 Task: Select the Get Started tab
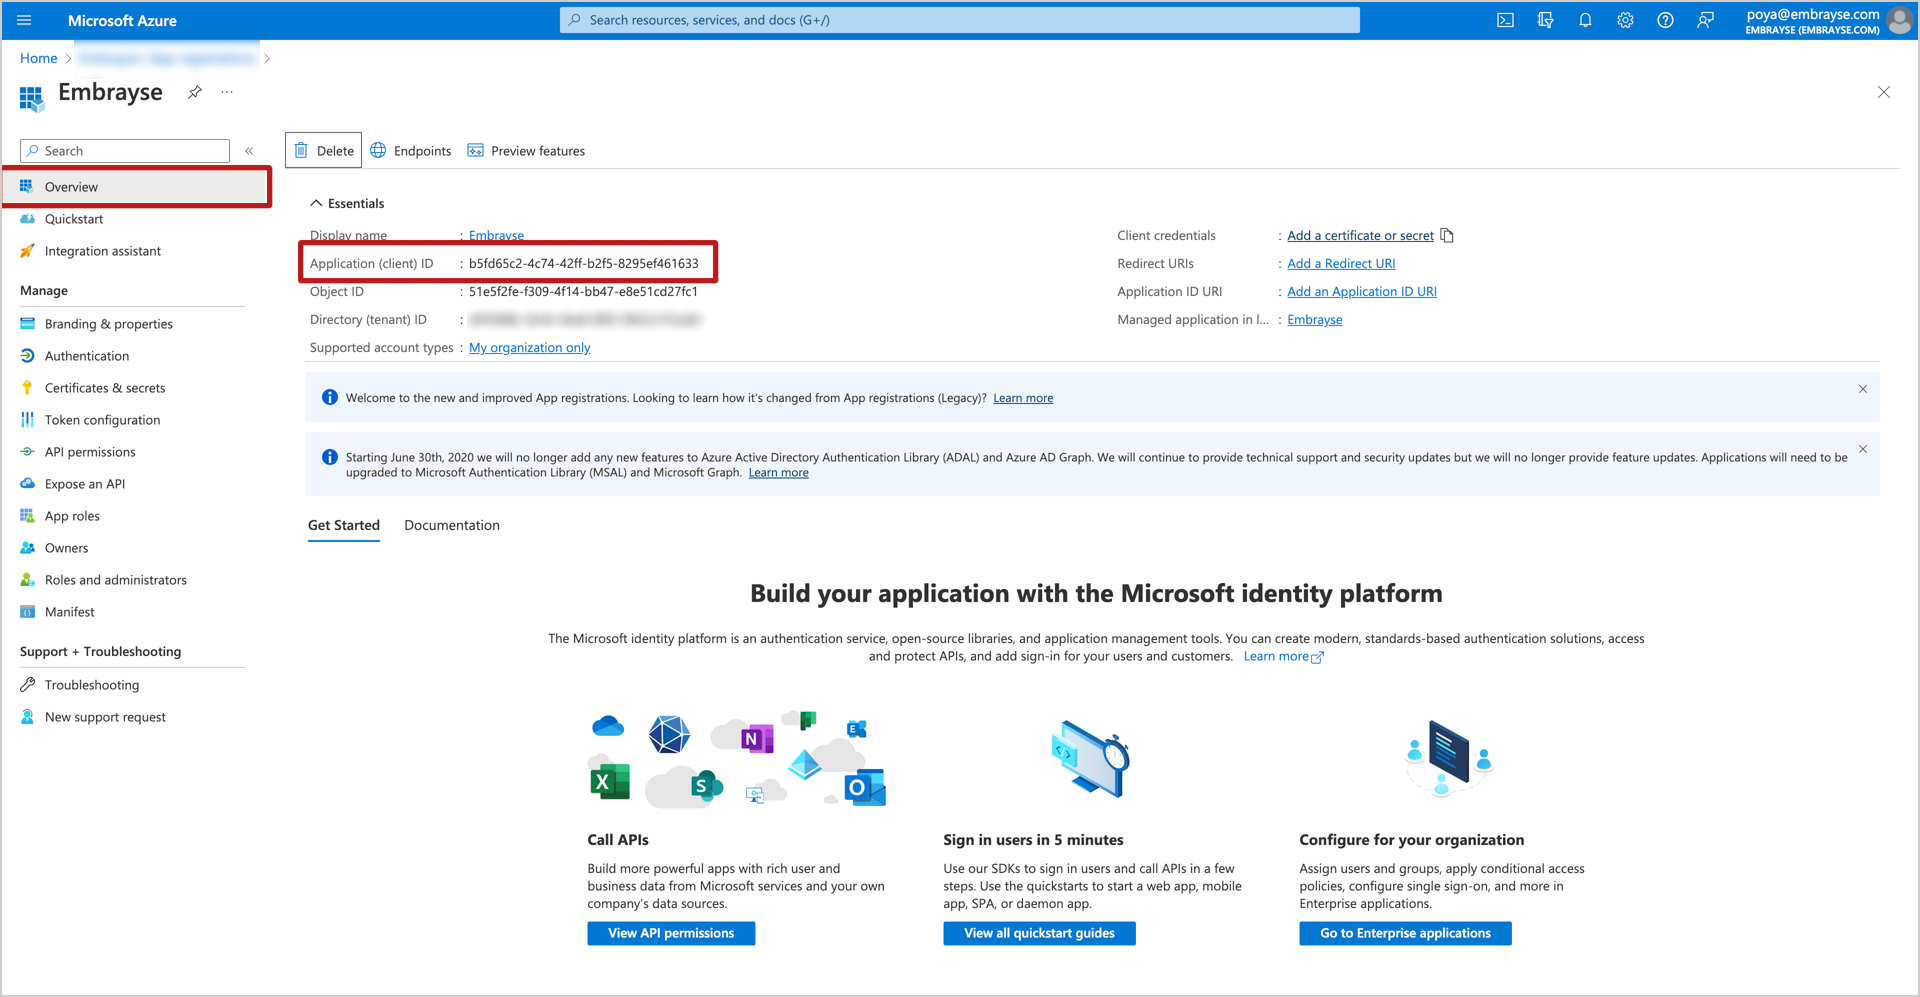pyautogui.click(x=344, y=525)
